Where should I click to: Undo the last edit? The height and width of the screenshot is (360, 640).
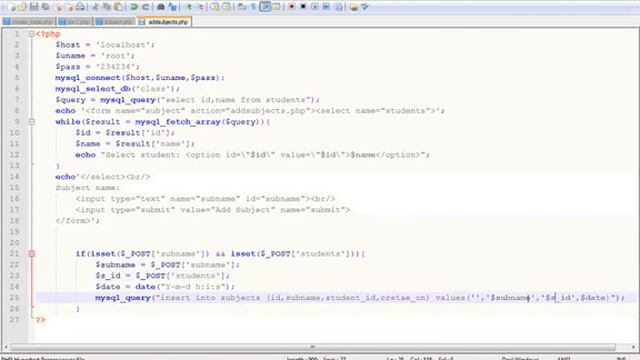[134, 7]
